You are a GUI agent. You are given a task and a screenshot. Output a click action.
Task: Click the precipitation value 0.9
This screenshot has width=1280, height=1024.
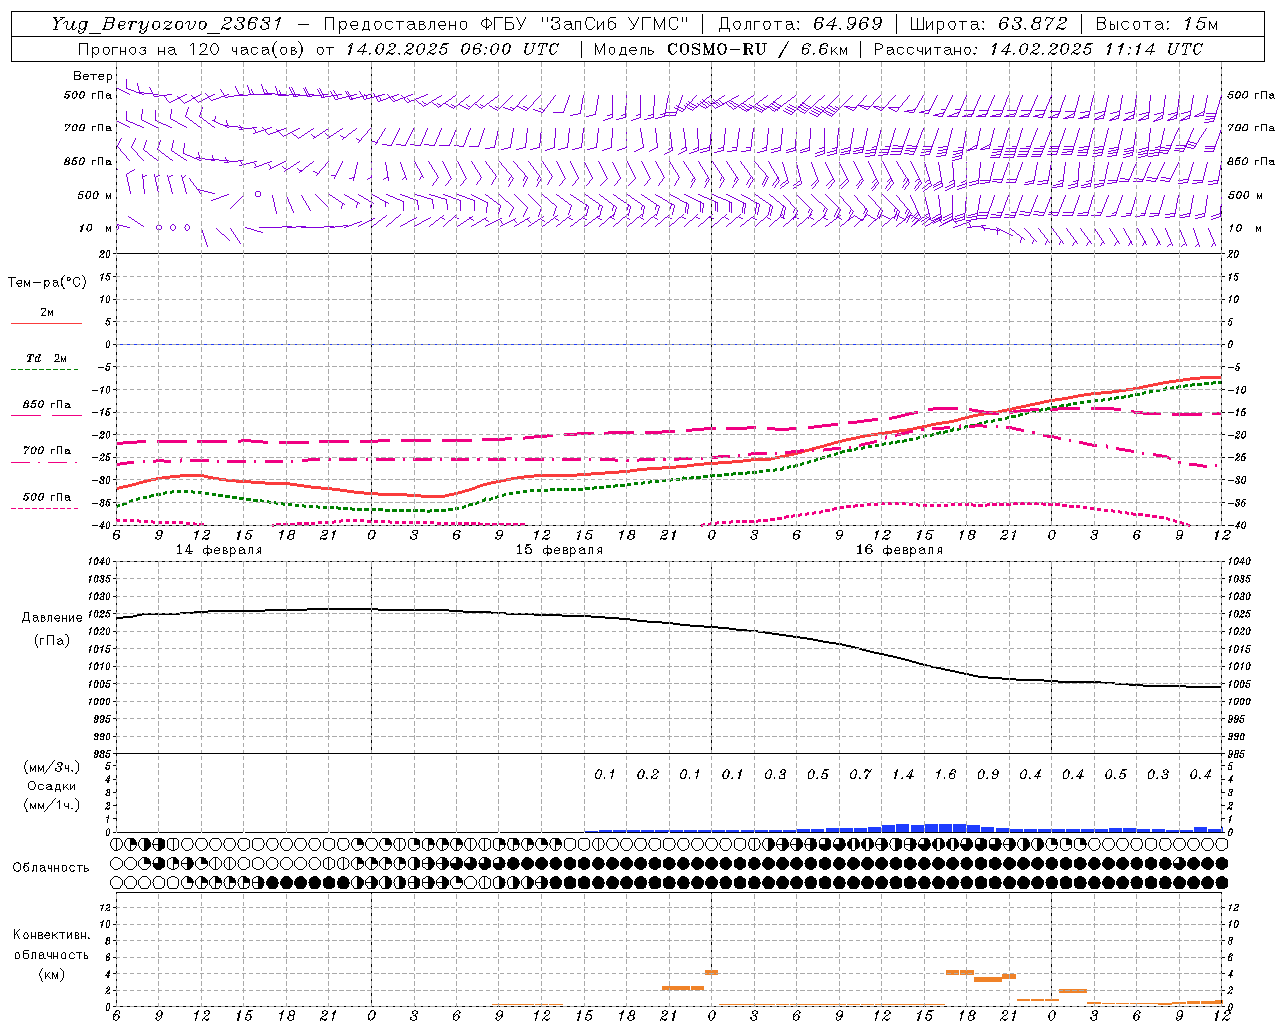tap(988, 774)
